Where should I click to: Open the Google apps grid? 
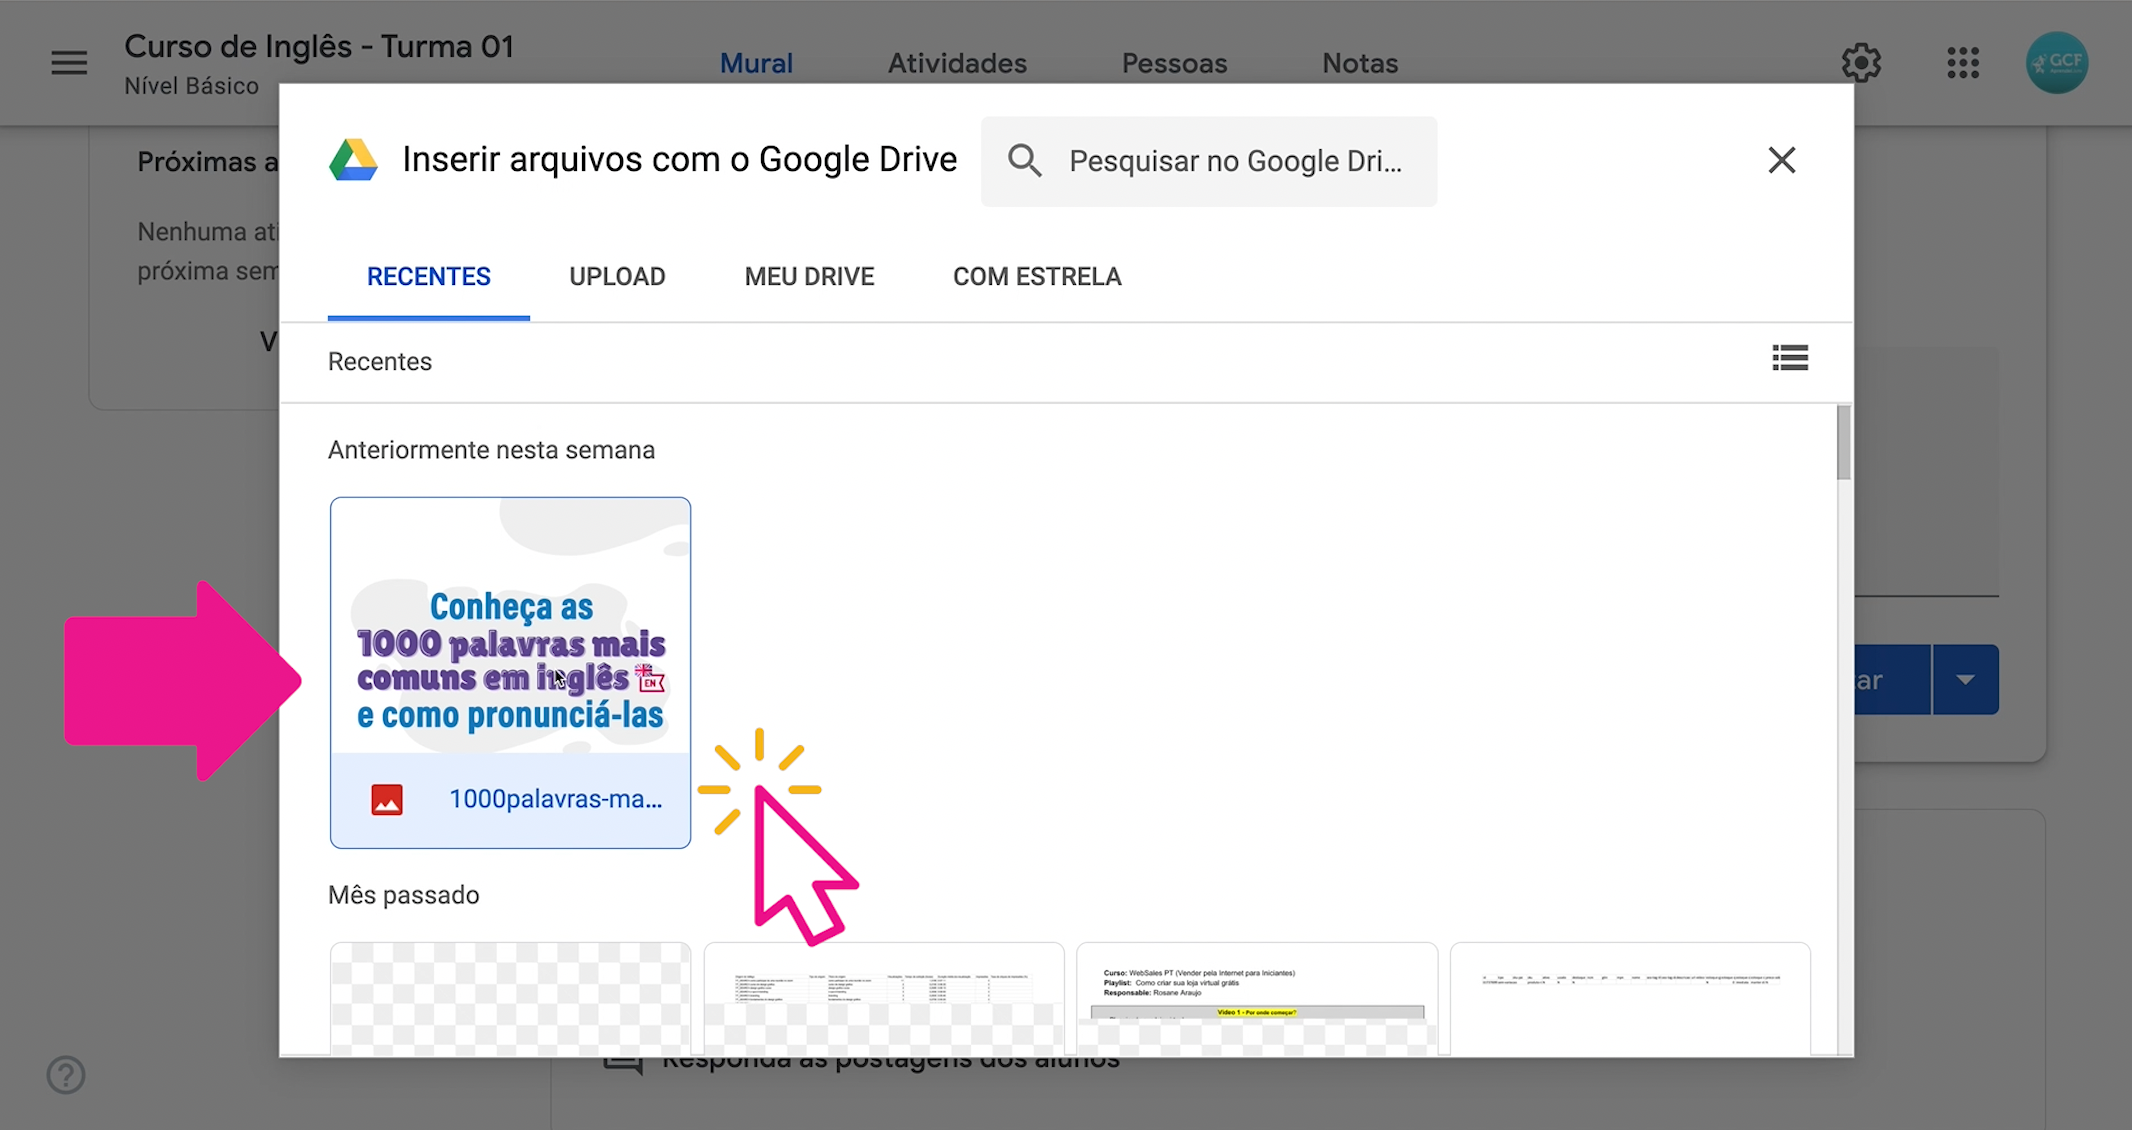coord(1963,63)
